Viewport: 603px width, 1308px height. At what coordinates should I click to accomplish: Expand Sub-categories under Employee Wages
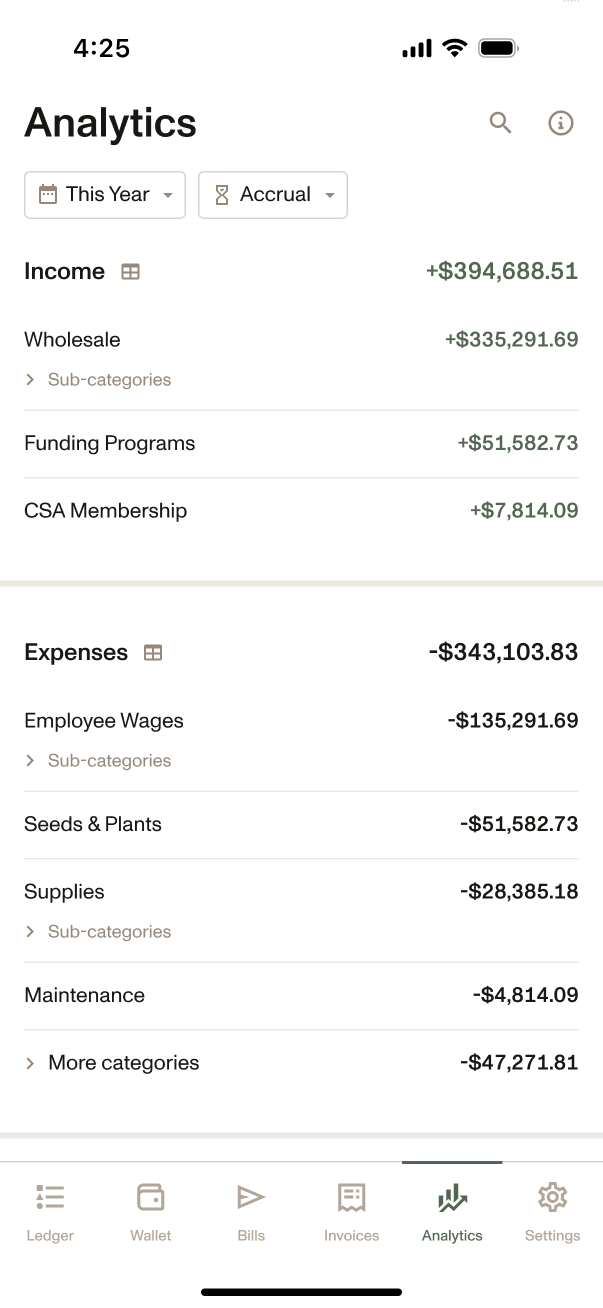98,761
